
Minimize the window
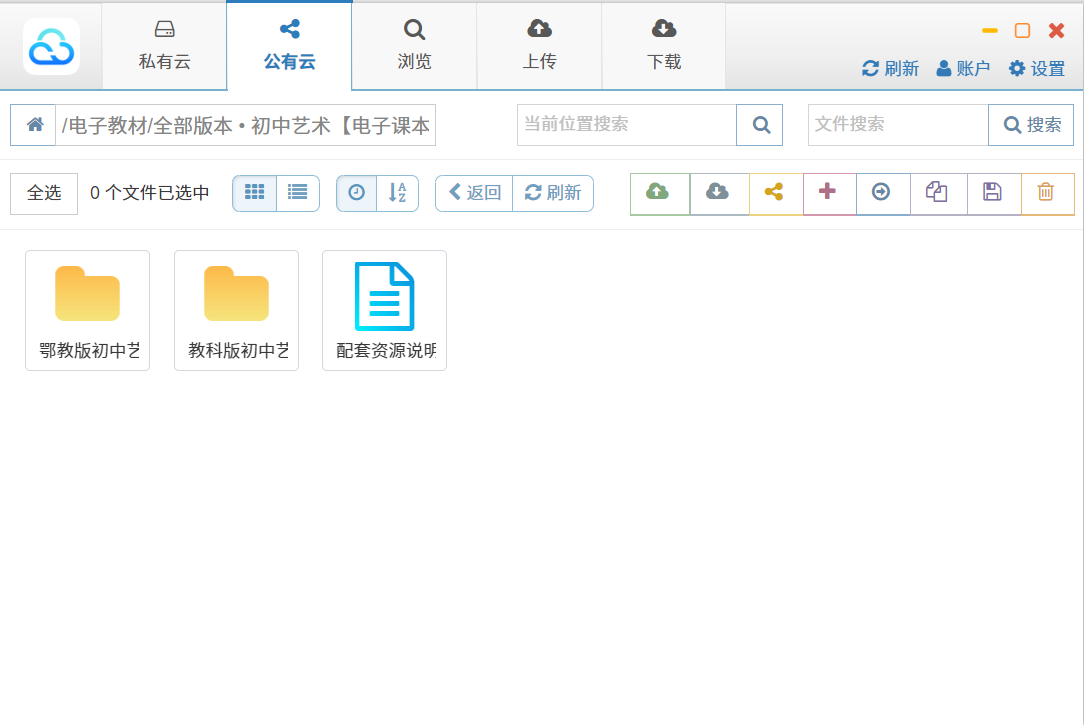point(989,30)
